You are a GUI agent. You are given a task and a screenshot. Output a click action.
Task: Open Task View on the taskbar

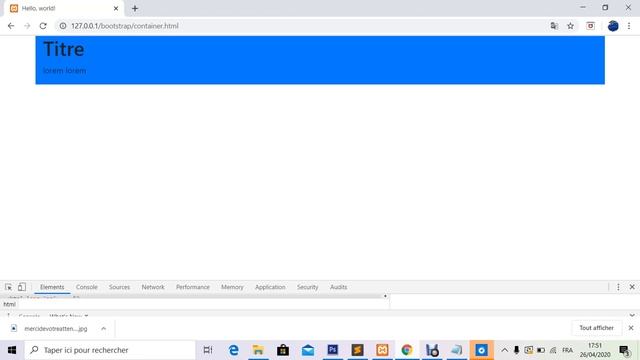coord(208,350)
